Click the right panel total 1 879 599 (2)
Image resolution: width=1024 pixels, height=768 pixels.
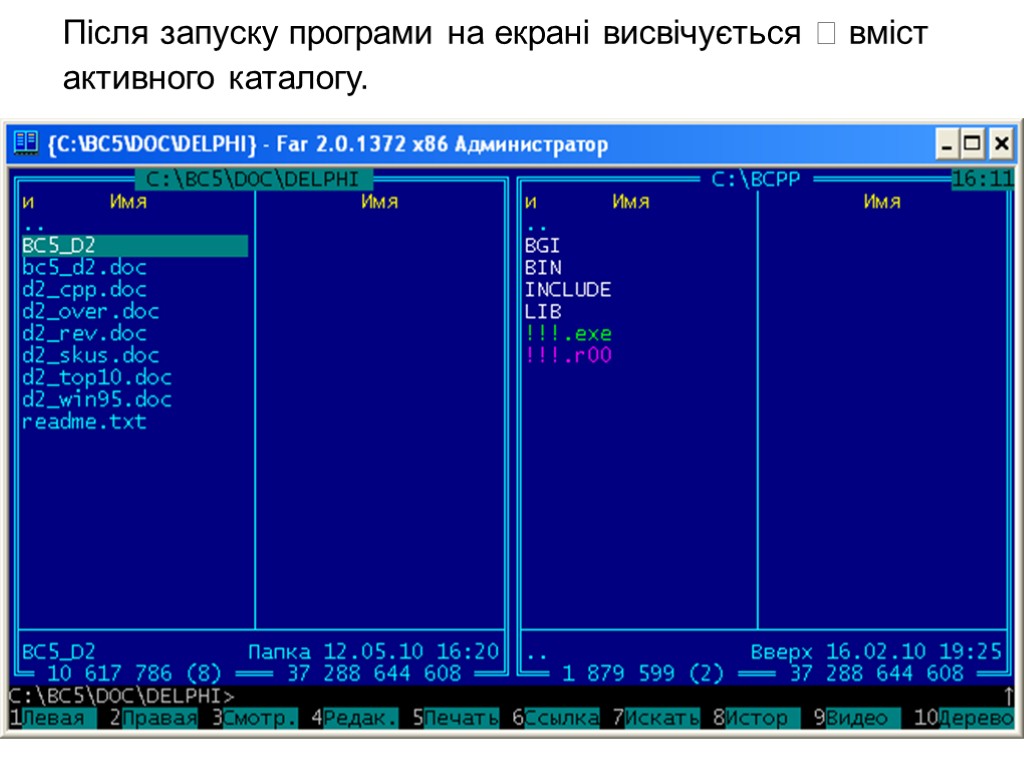click(643, 673)
